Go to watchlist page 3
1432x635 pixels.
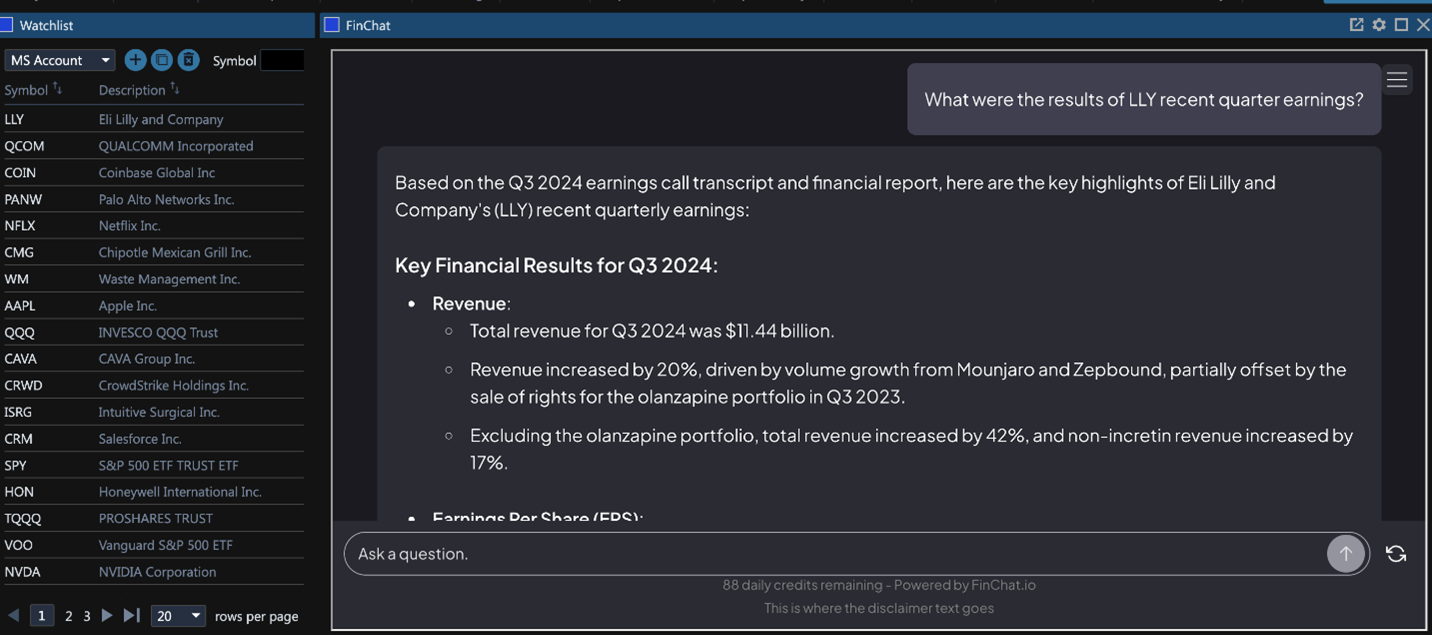(x=87, y=616)
